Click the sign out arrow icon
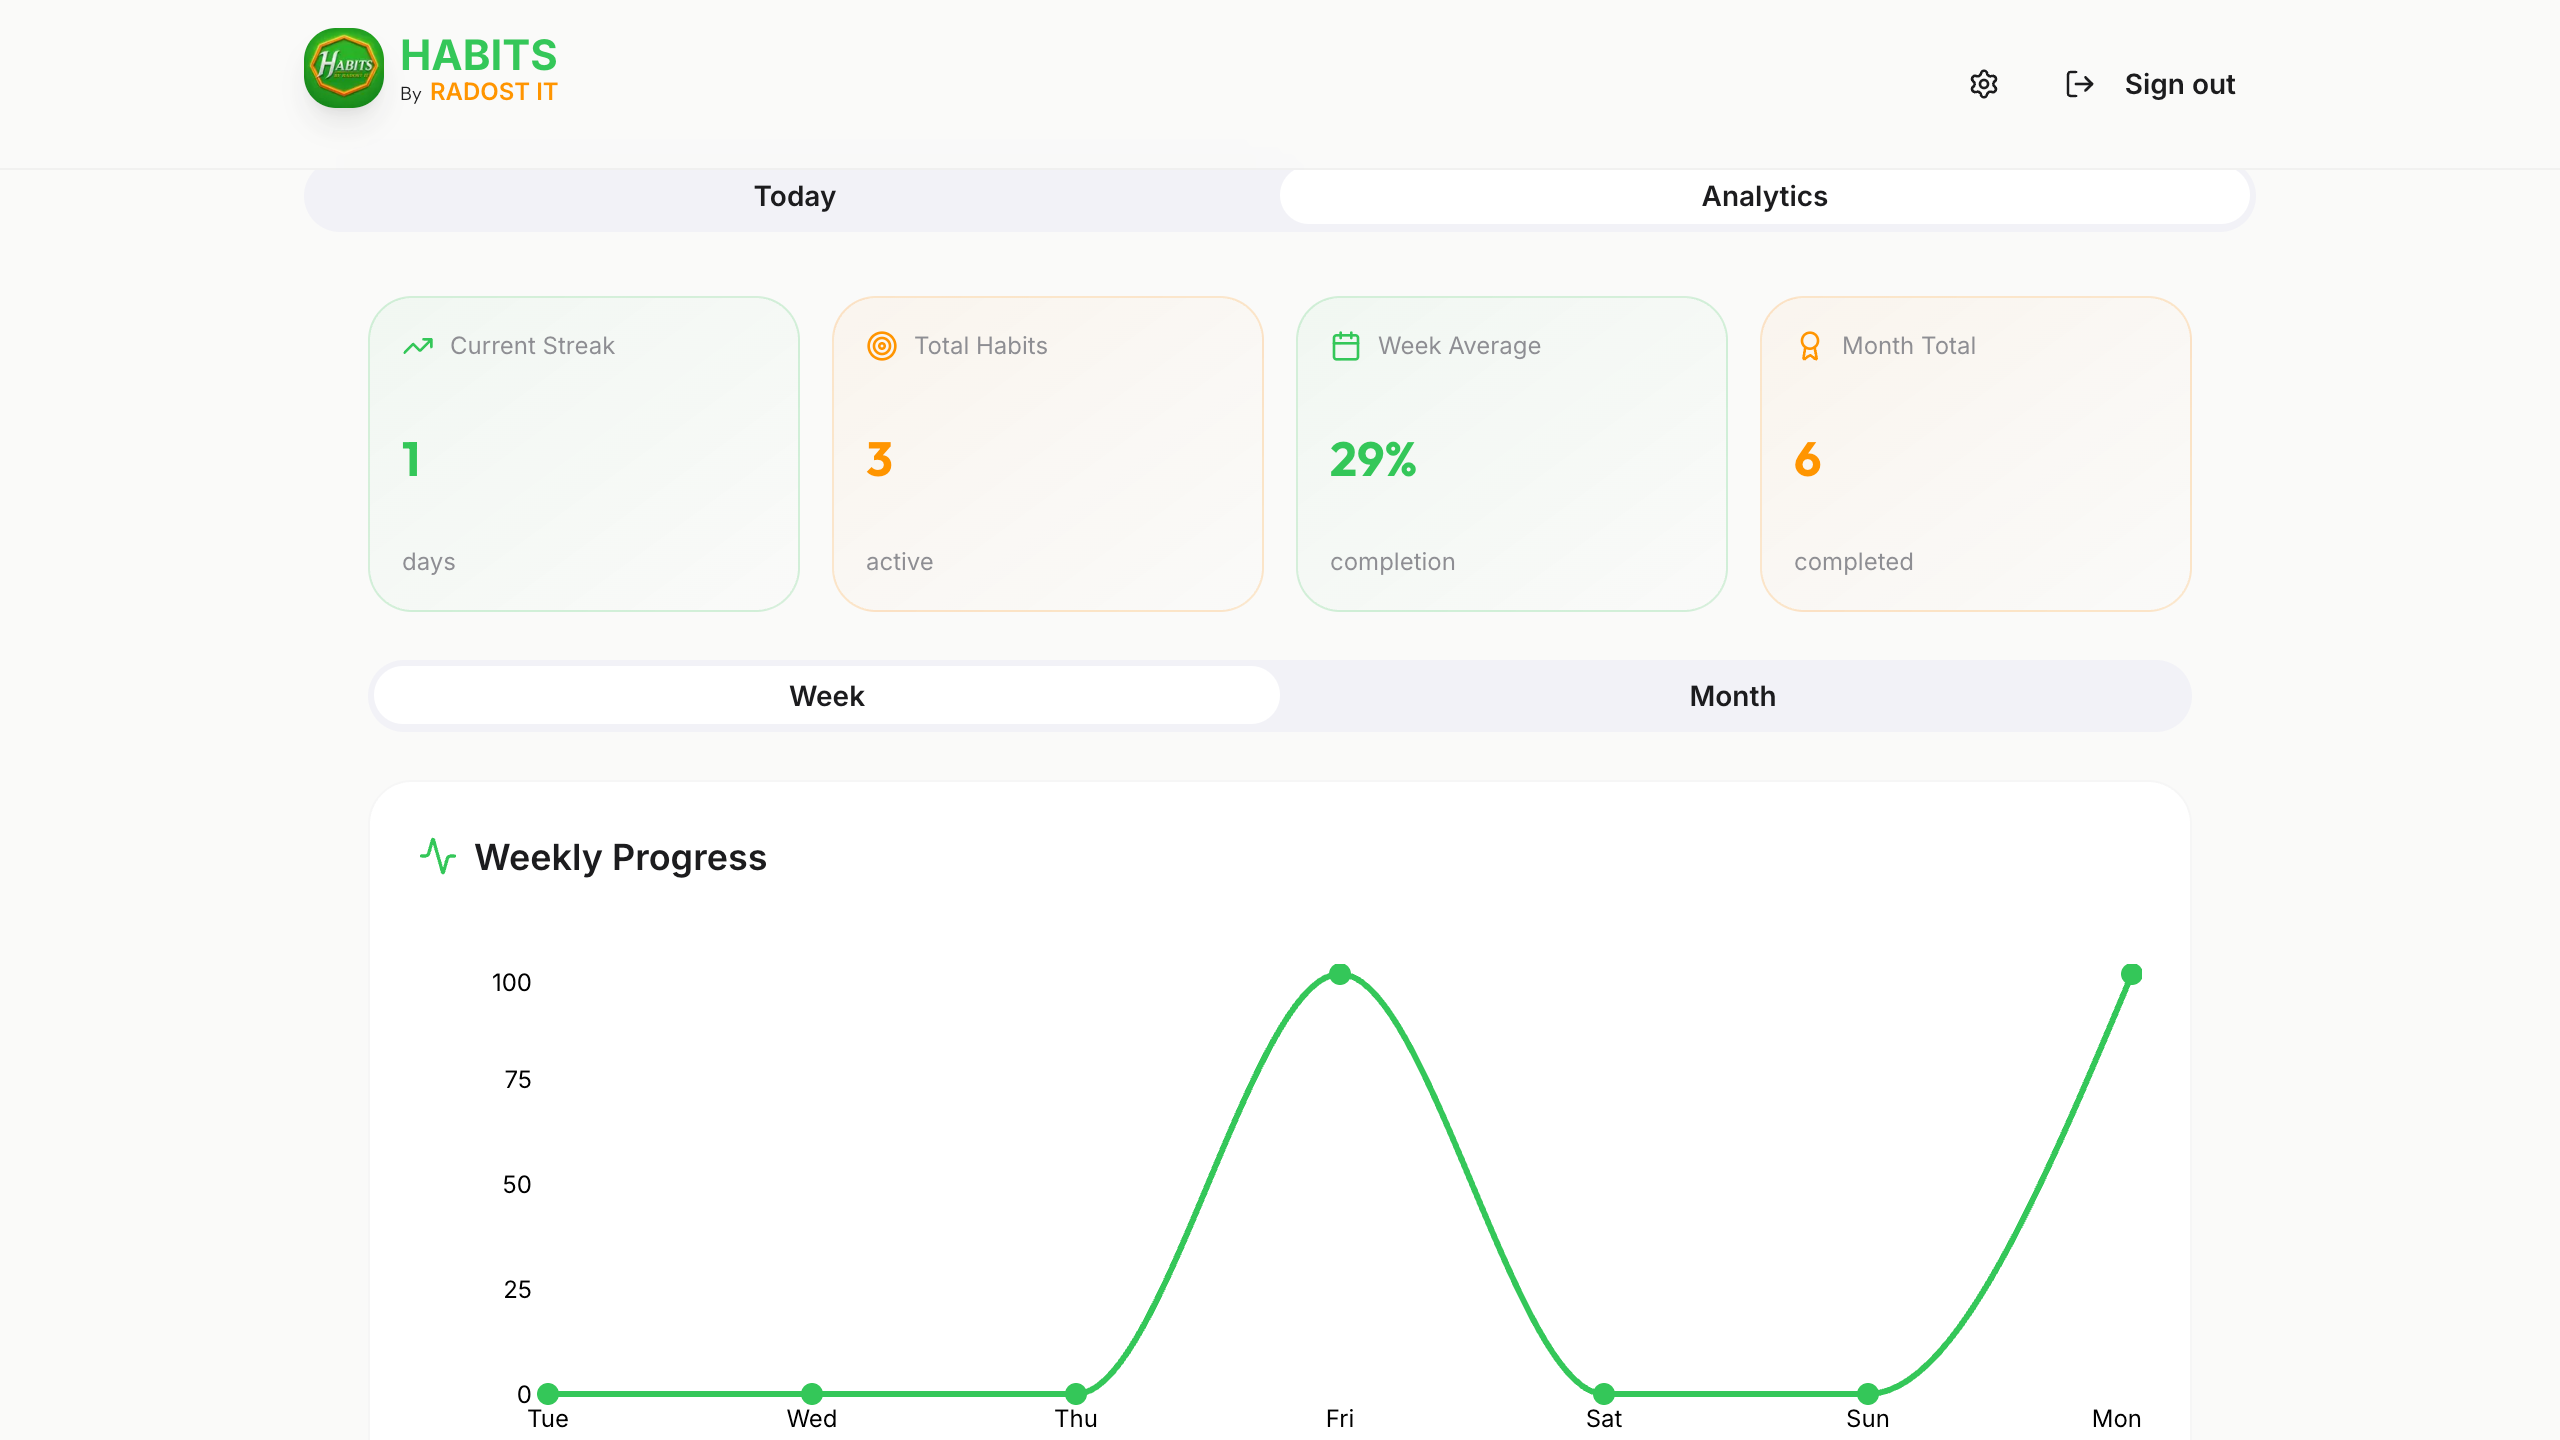The height and width of the screenshot is (1440, 2560). click(x=2080, y=84)
